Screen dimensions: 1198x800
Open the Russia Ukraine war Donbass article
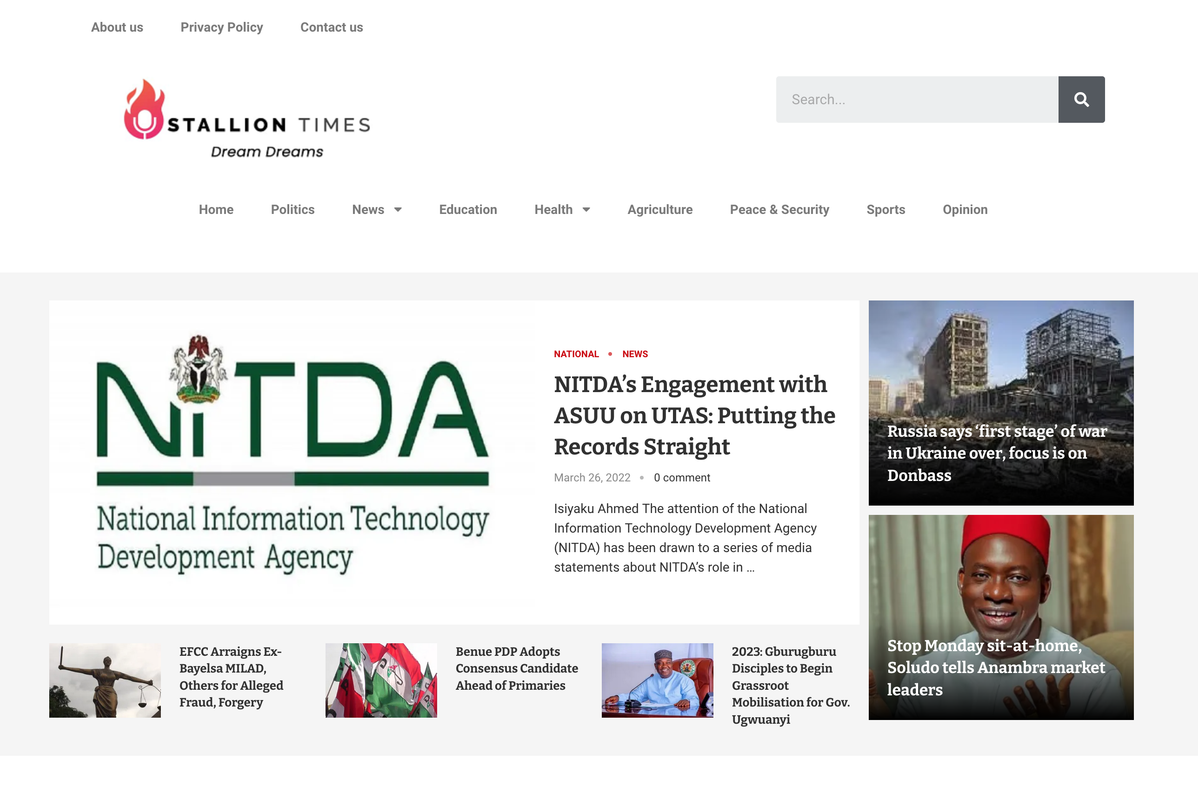click(1001, 403)
